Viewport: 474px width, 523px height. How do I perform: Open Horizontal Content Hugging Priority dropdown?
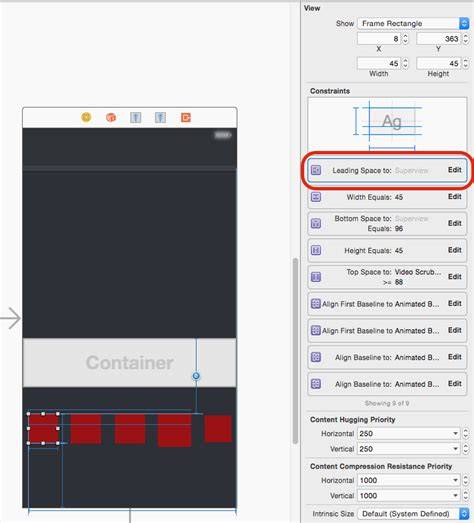tap(408, 434)
